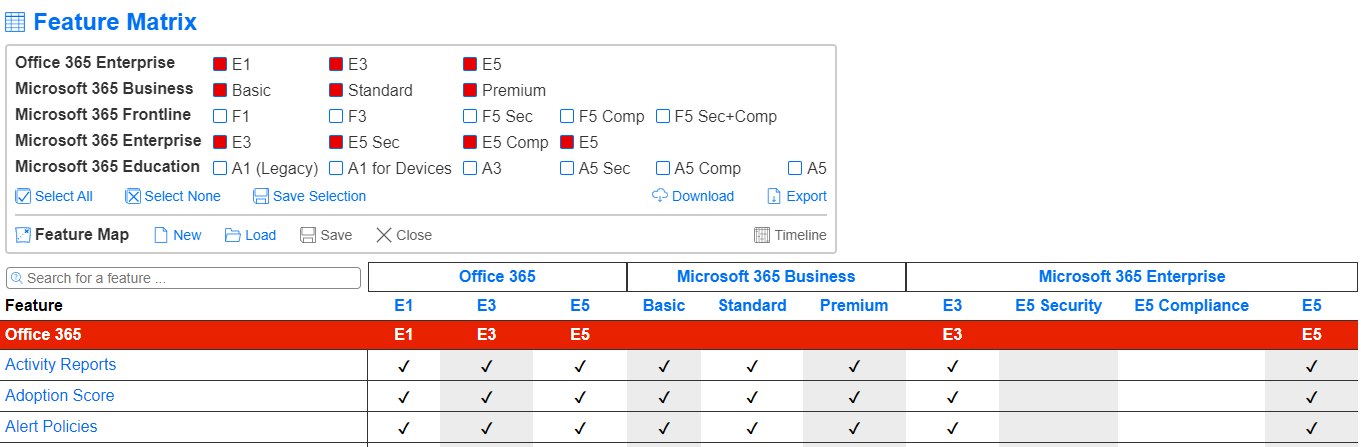Open the Activity Reports feature link
This screenshot has width=1361, height=447.
coord(60,365)
